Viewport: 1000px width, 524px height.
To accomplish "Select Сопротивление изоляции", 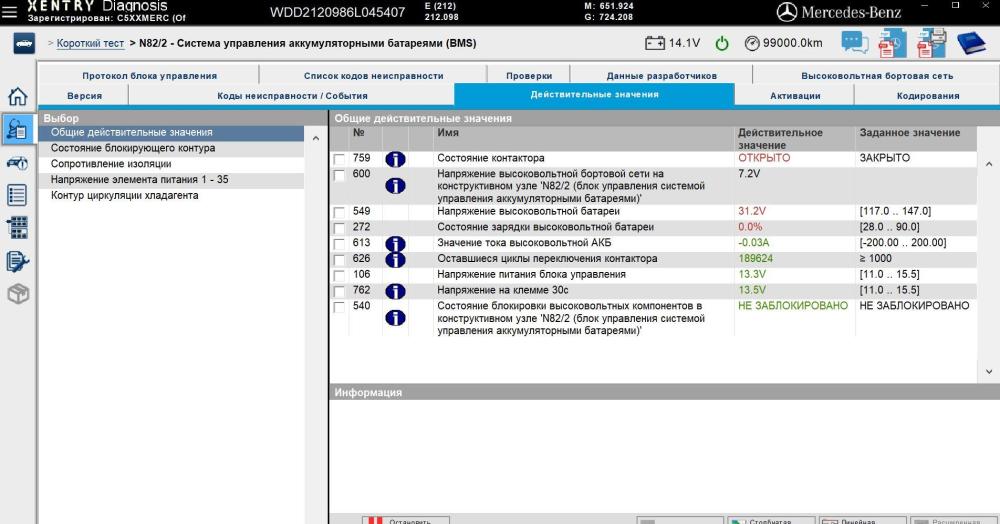I will 171,164.
